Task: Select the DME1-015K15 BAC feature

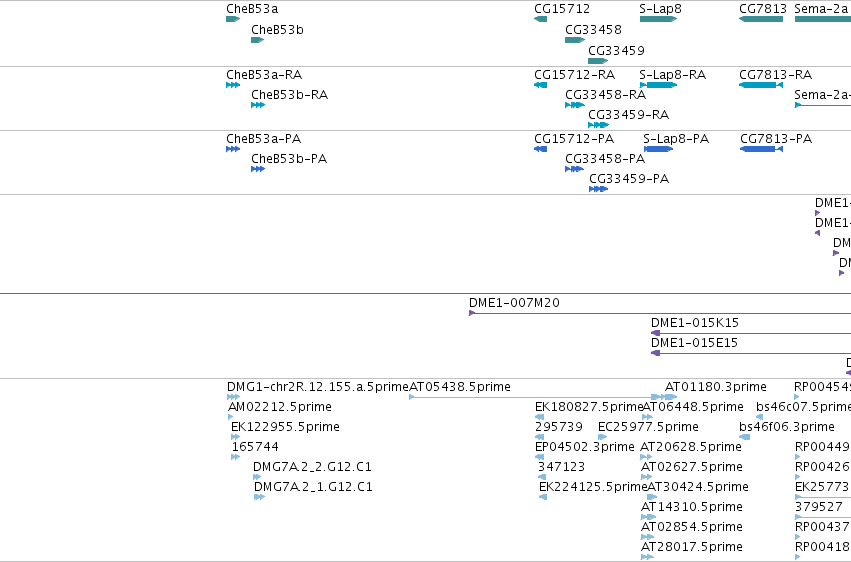Action: point(751,333)
